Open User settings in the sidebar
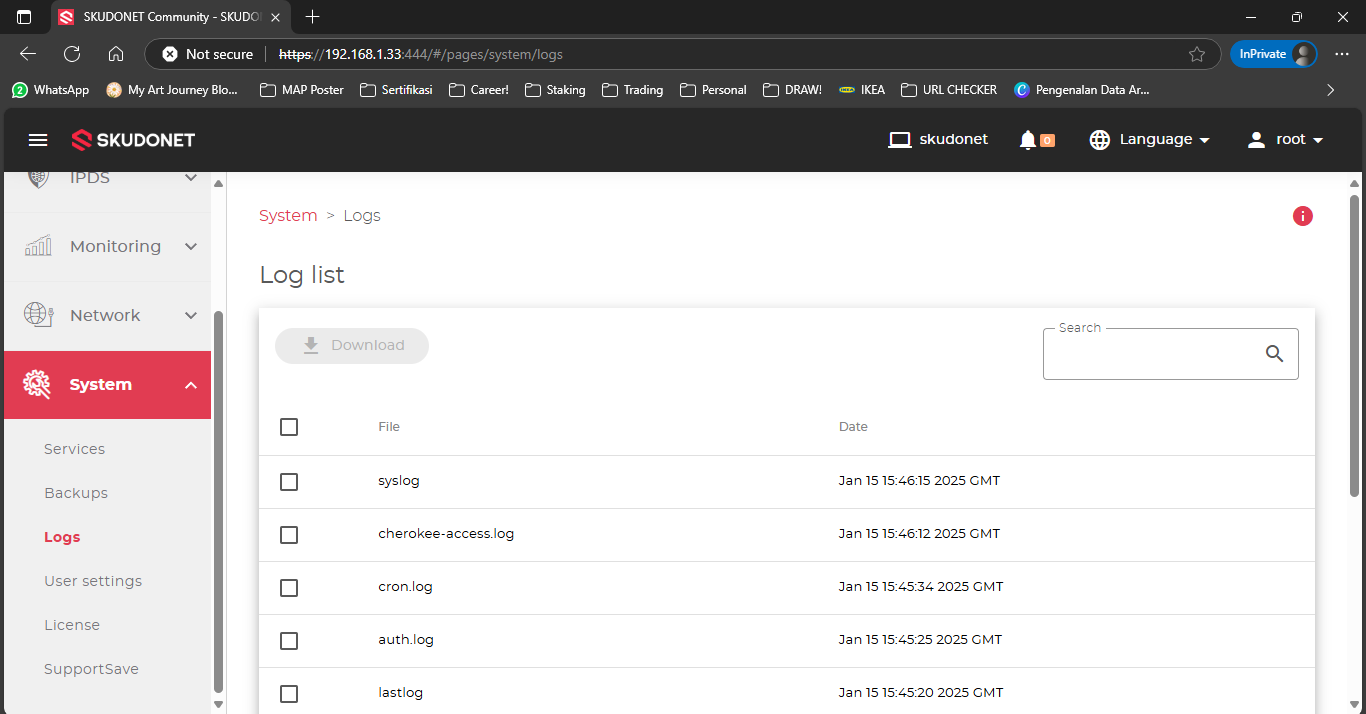The image size is (1366, 714). (x=93, y=581)
